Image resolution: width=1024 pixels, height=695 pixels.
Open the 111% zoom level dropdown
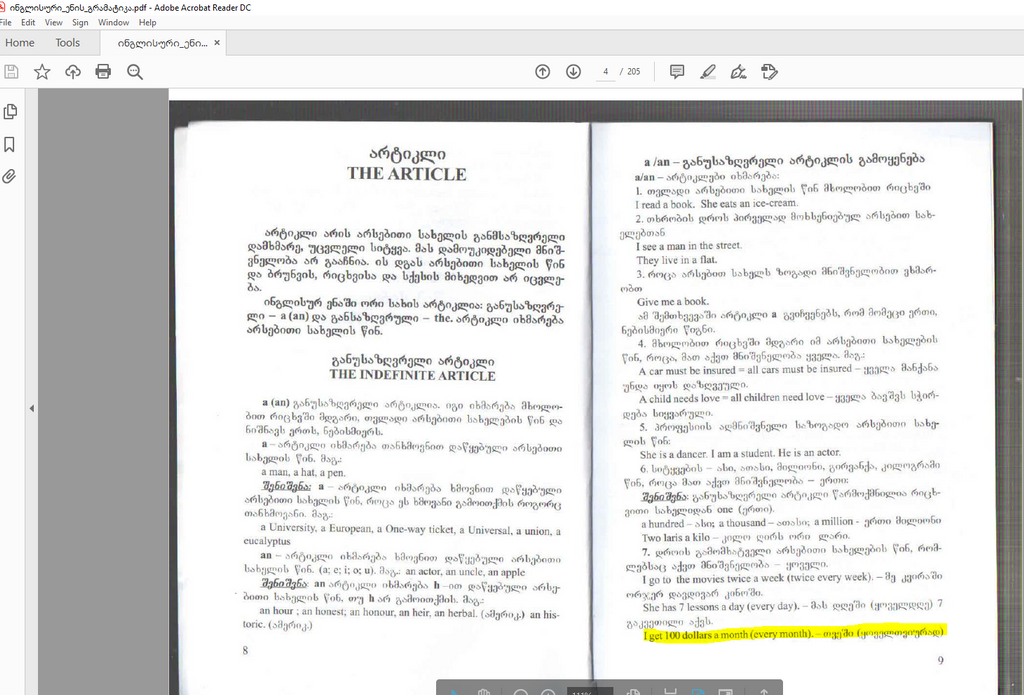[590, 692]
